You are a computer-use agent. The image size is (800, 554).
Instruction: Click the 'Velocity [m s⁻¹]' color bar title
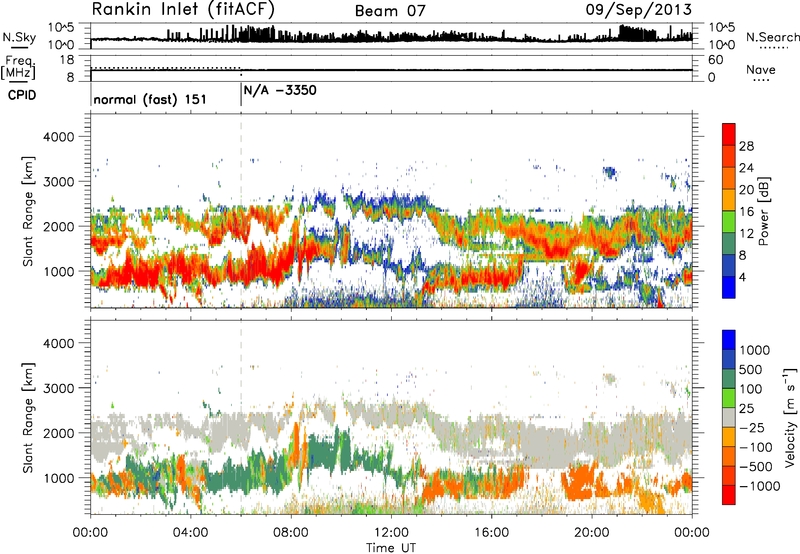pyautogui.click(x=790, y=417)
